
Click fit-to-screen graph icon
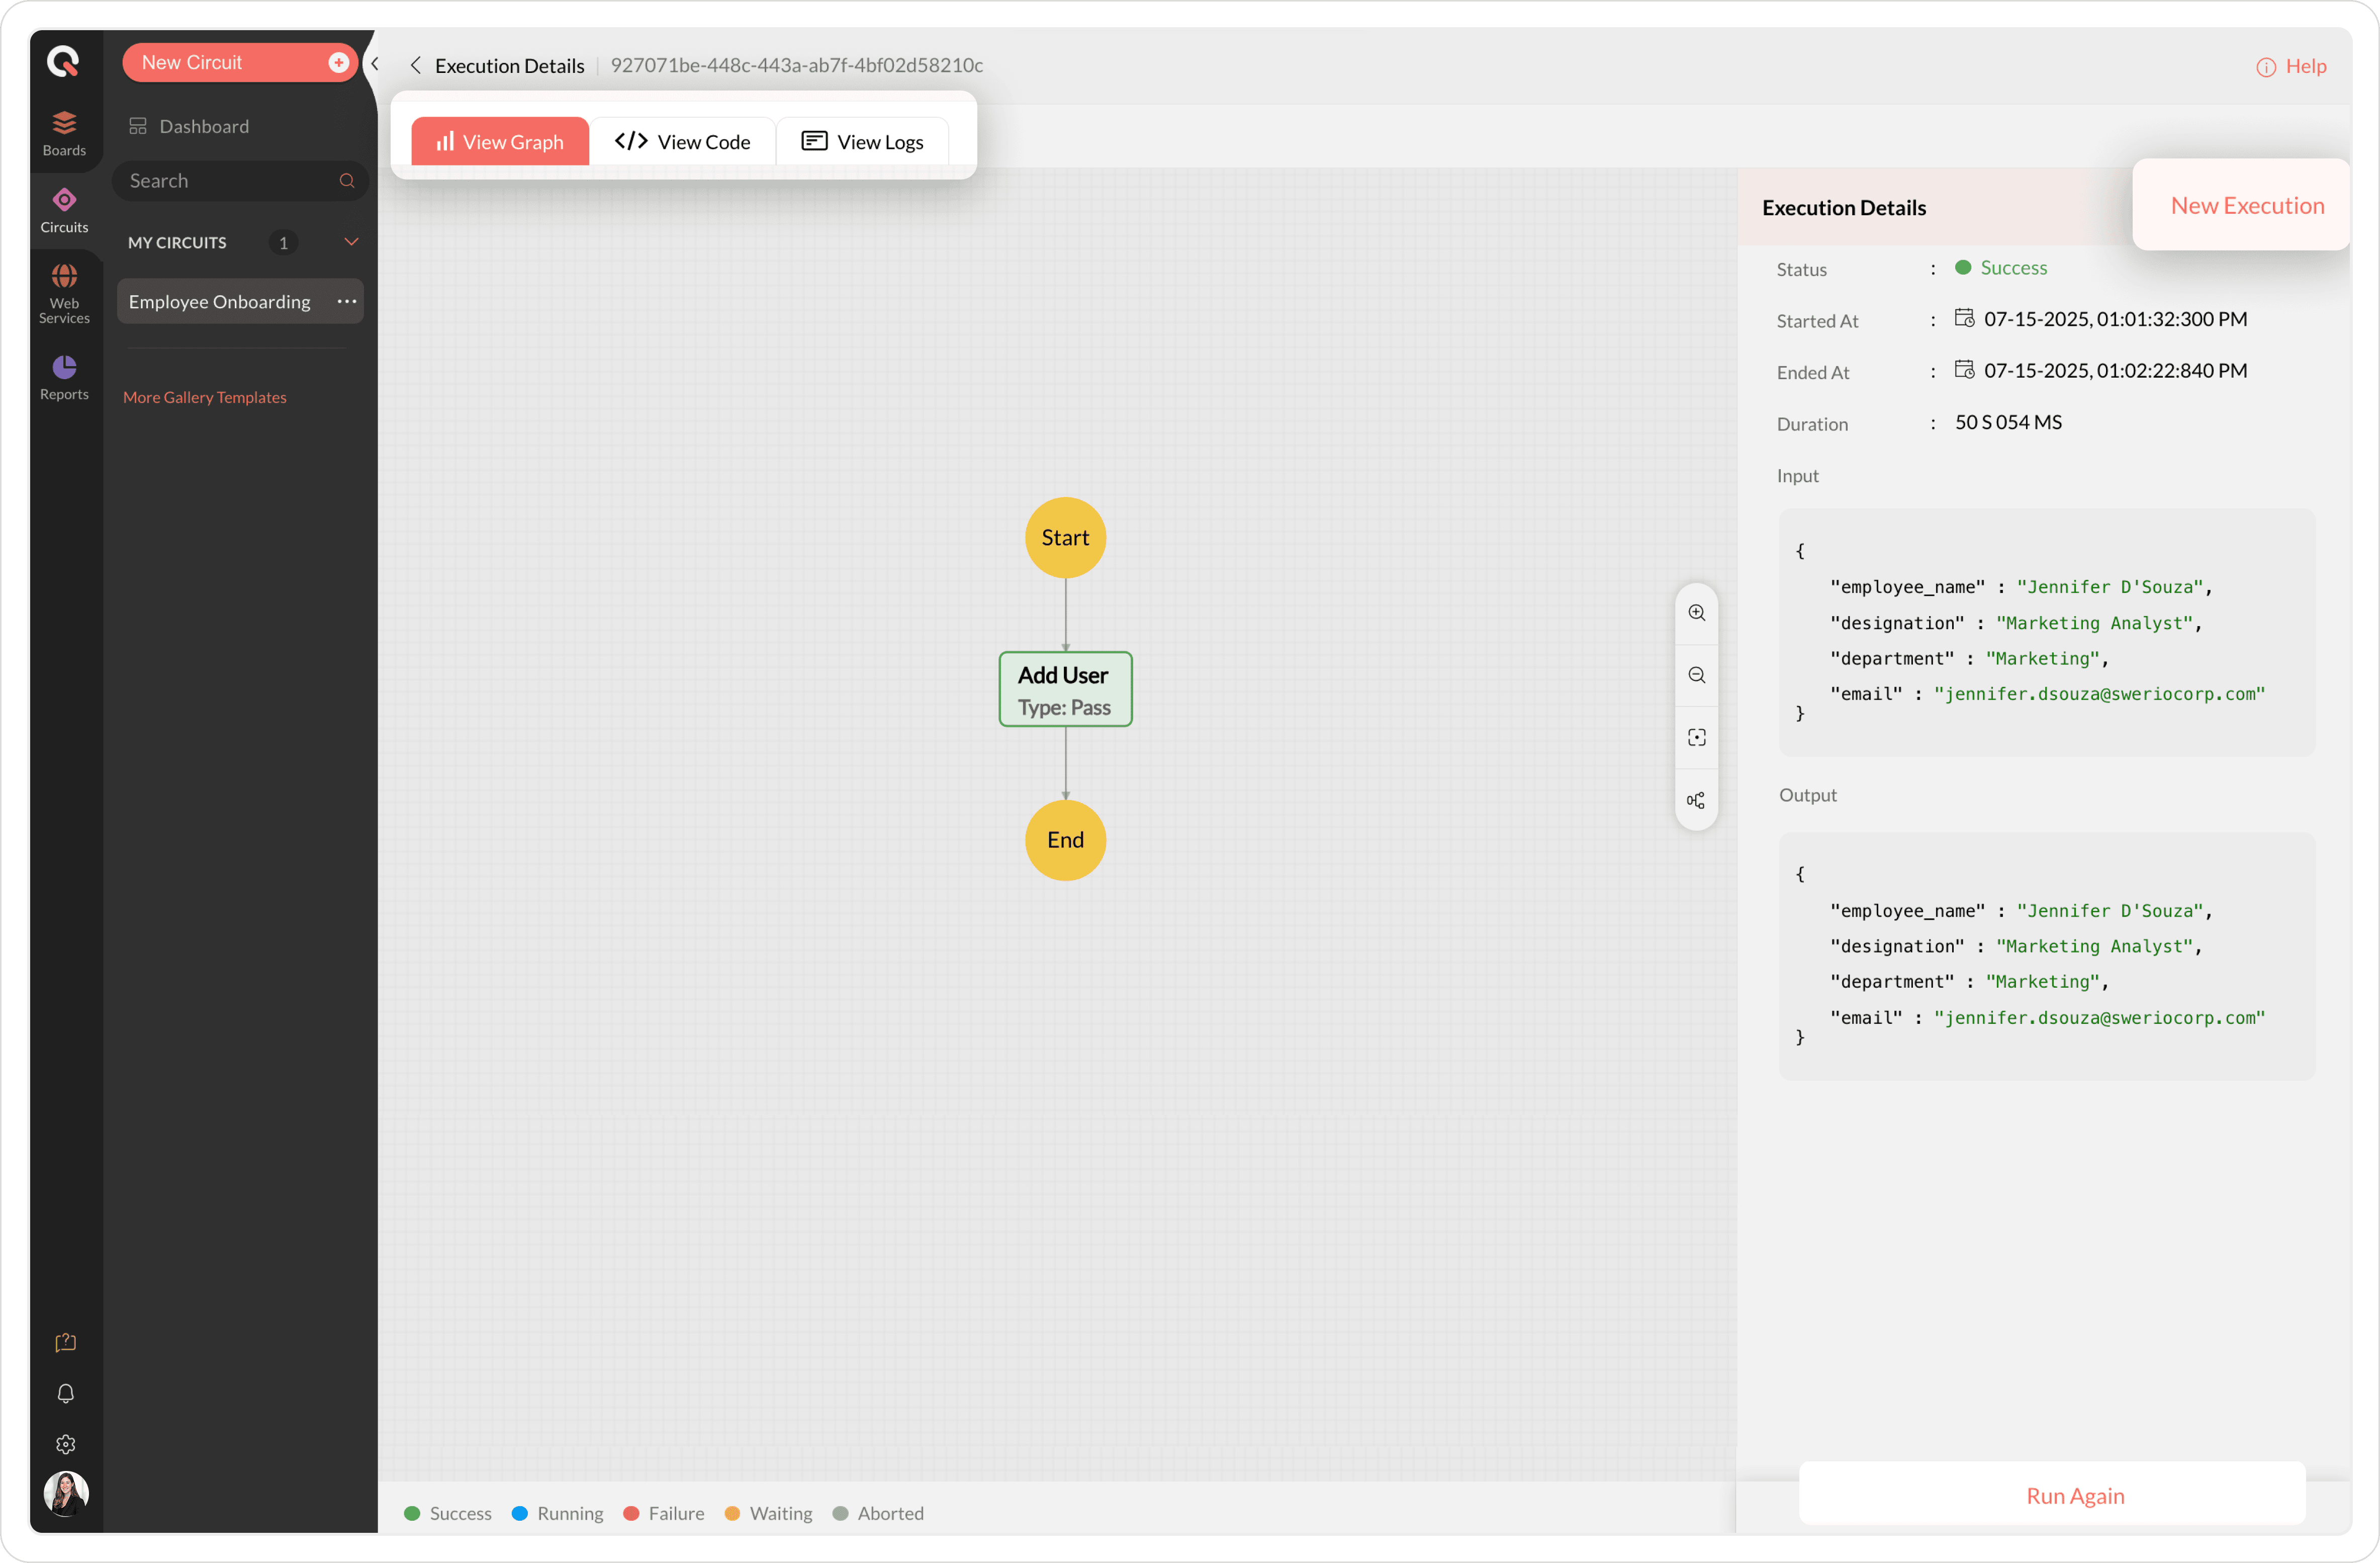[1696, 738]
